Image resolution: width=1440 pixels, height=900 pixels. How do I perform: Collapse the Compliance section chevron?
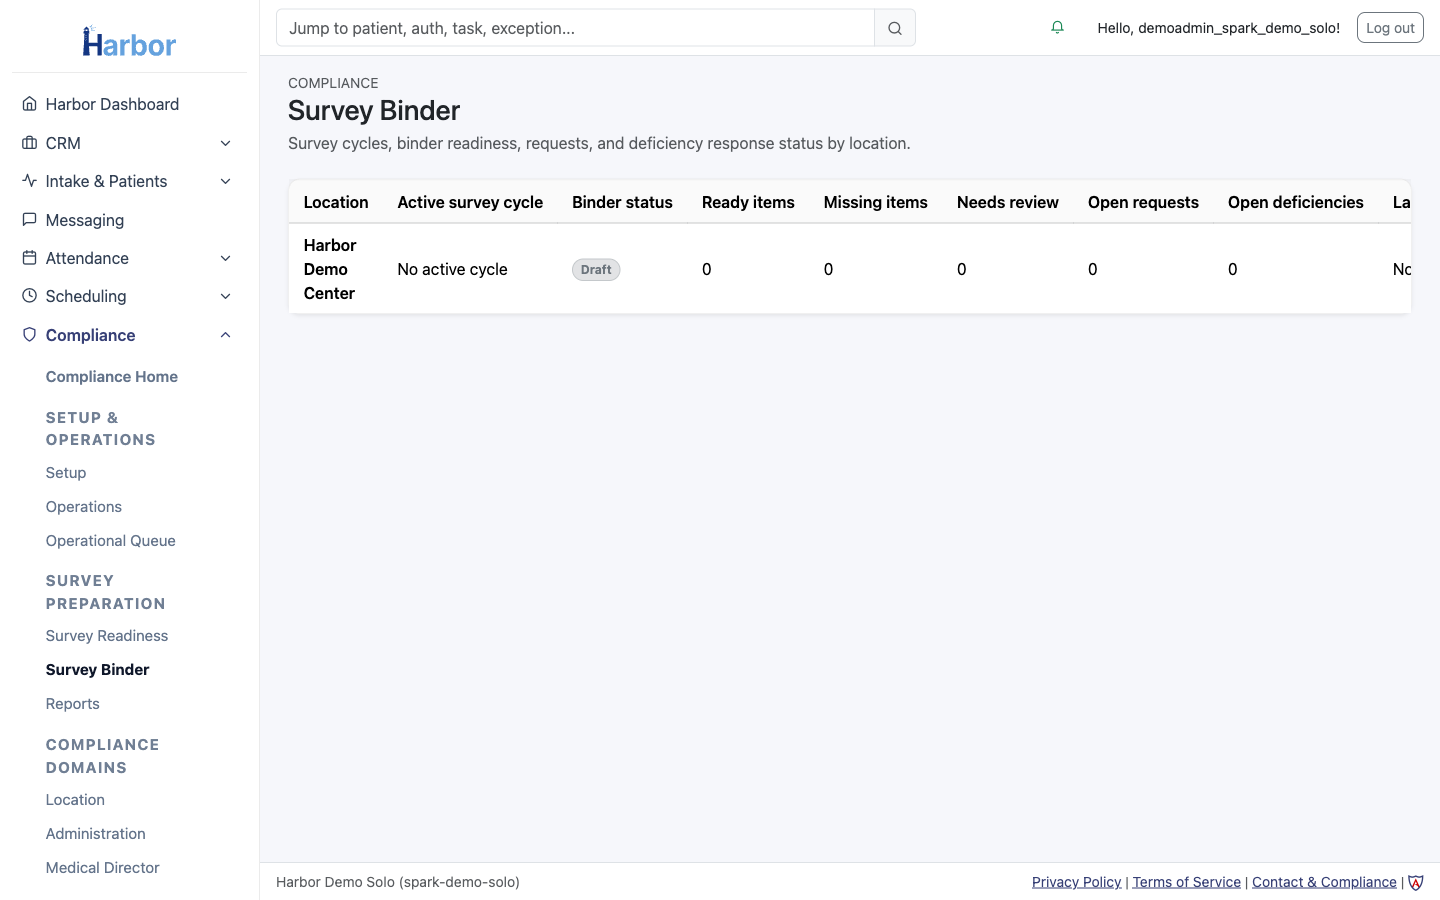coord(226,335)
